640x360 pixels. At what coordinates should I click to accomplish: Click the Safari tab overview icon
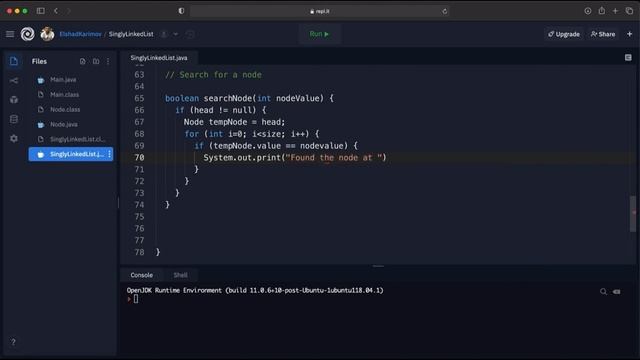point(629,11)
